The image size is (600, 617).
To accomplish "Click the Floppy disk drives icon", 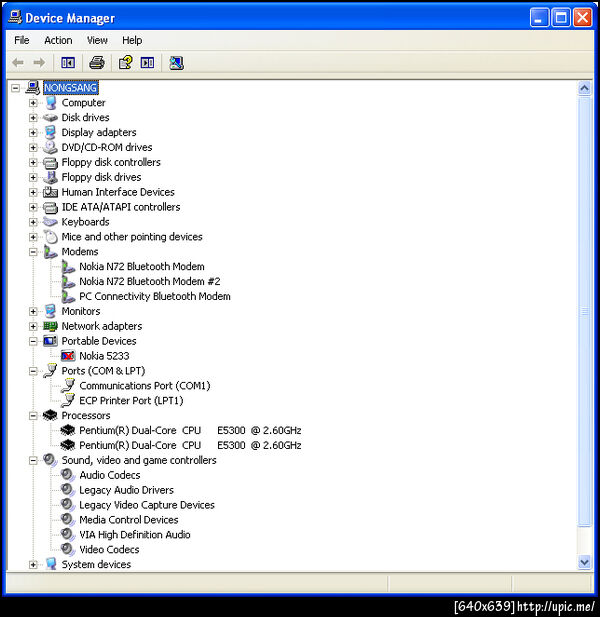I will pos(50,177).
